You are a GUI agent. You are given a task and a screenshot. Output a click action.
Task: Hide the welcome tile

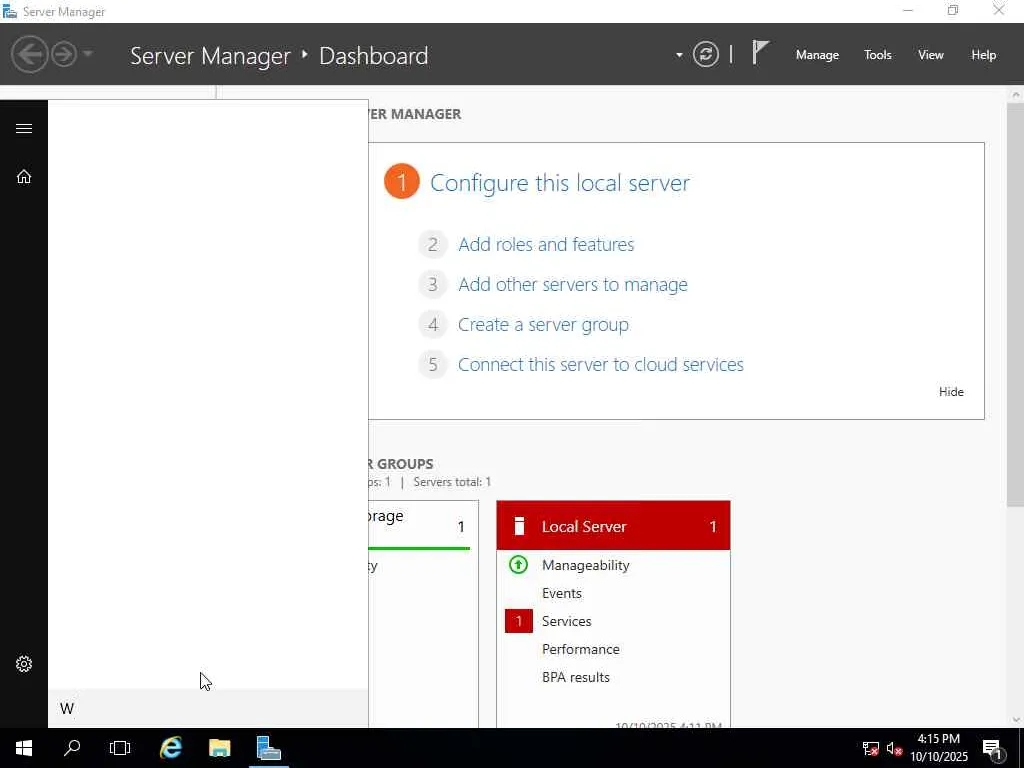951,392
